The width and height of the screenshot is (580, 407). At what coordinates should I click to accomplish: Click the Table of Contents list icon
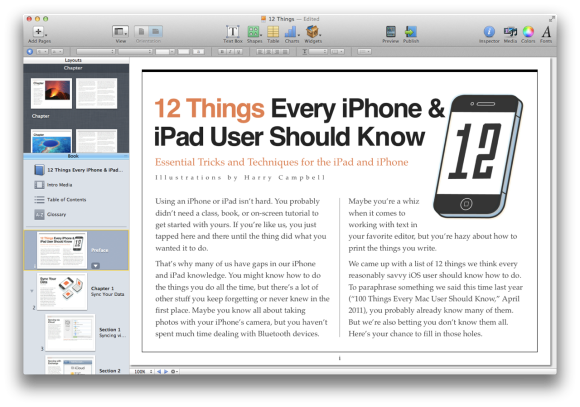coord(39,199)
